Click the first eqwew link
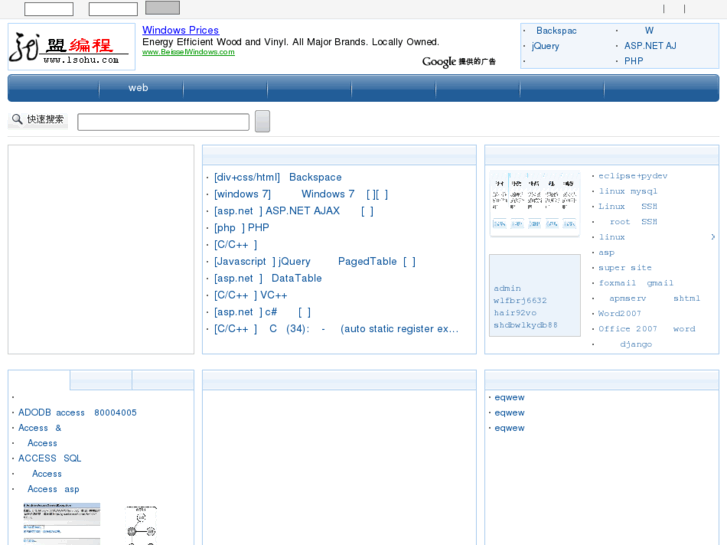The height and width of the screenshot is (545, 727). [x=510, y=398]
